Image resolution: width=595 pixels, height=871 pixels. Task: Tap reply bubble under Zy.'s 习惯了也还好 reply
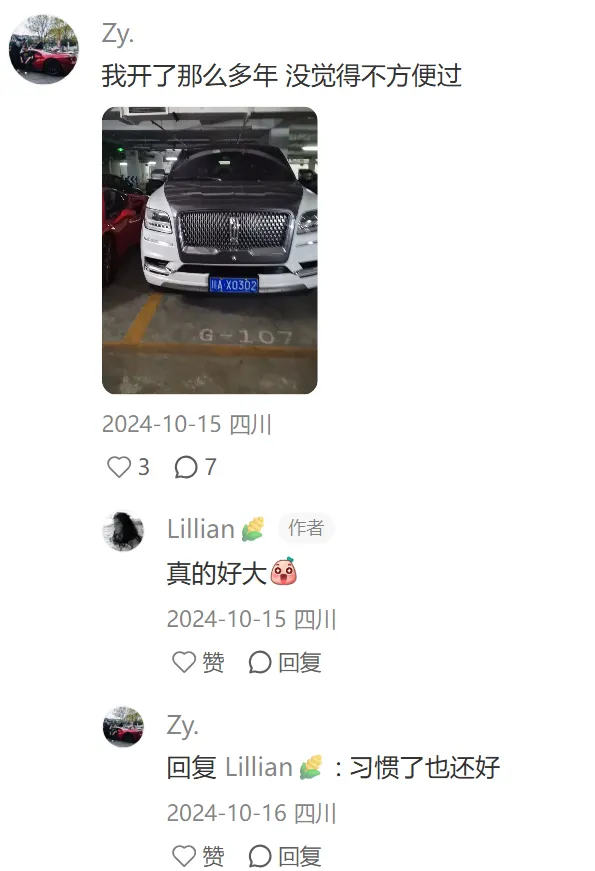[259, 856]
